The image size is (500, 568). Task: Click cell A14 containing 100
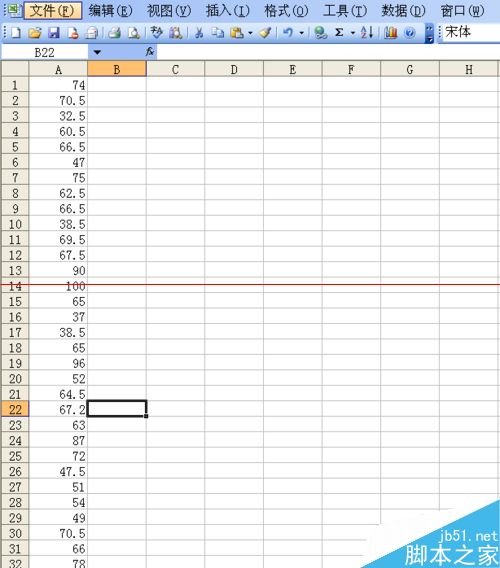(58, 286)
